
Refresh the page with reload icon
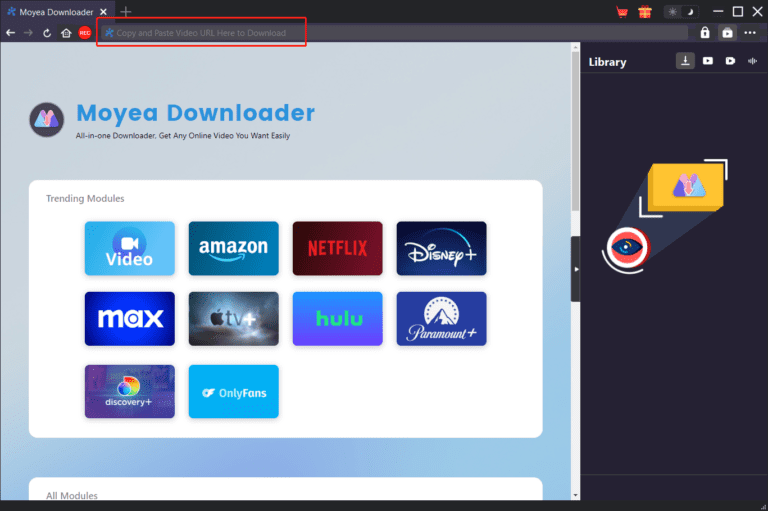tap(47, 33)
